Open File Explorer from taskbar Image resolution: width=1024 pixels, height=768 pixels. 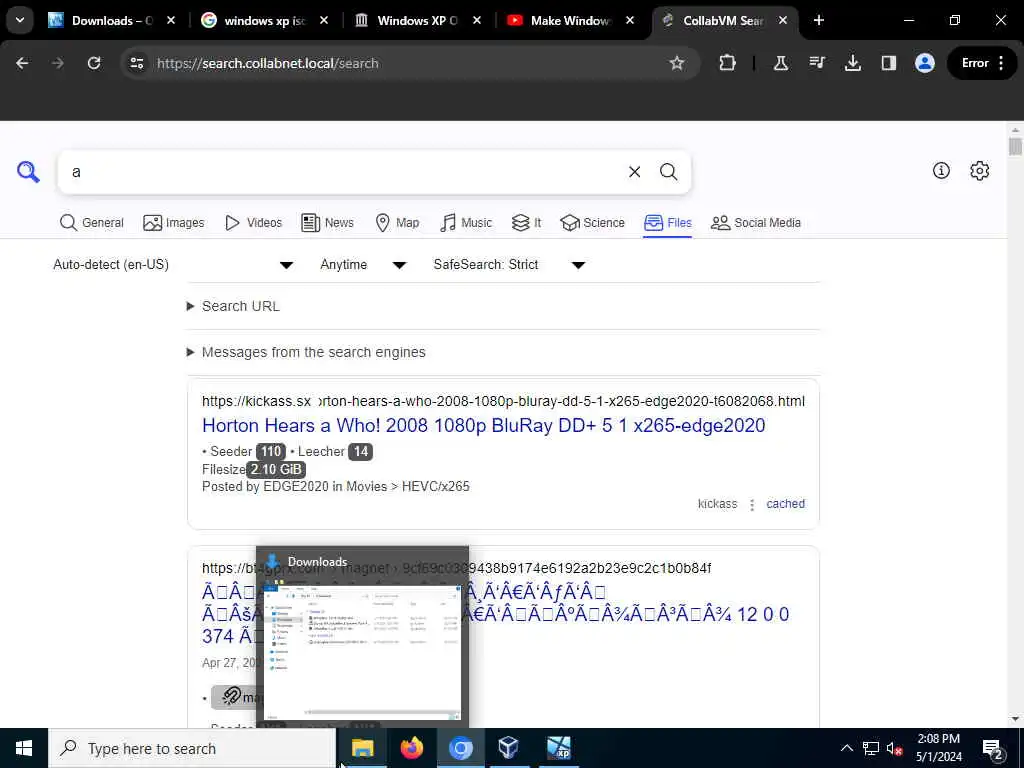point(362,748)
